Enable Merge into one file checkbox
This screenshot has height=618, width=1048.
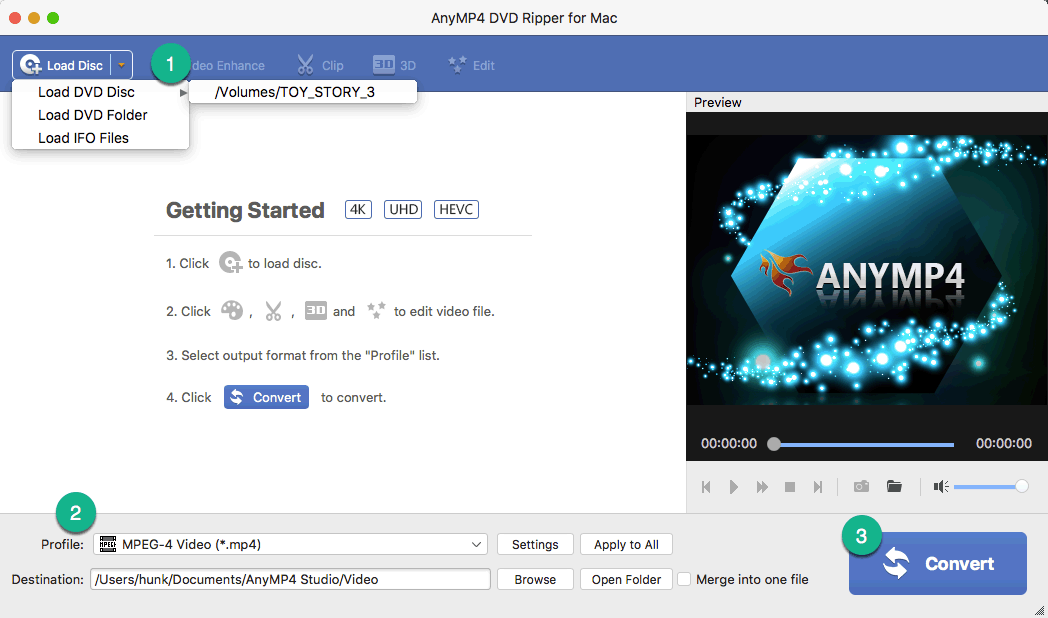[x=684, y=579]
